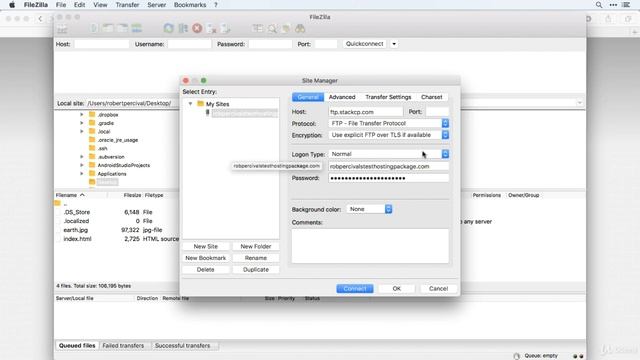The width and height of the screenshot is (640, 360).
Task: Open Site Manager from the FileZilla toolbar
Action: (62, 29)
